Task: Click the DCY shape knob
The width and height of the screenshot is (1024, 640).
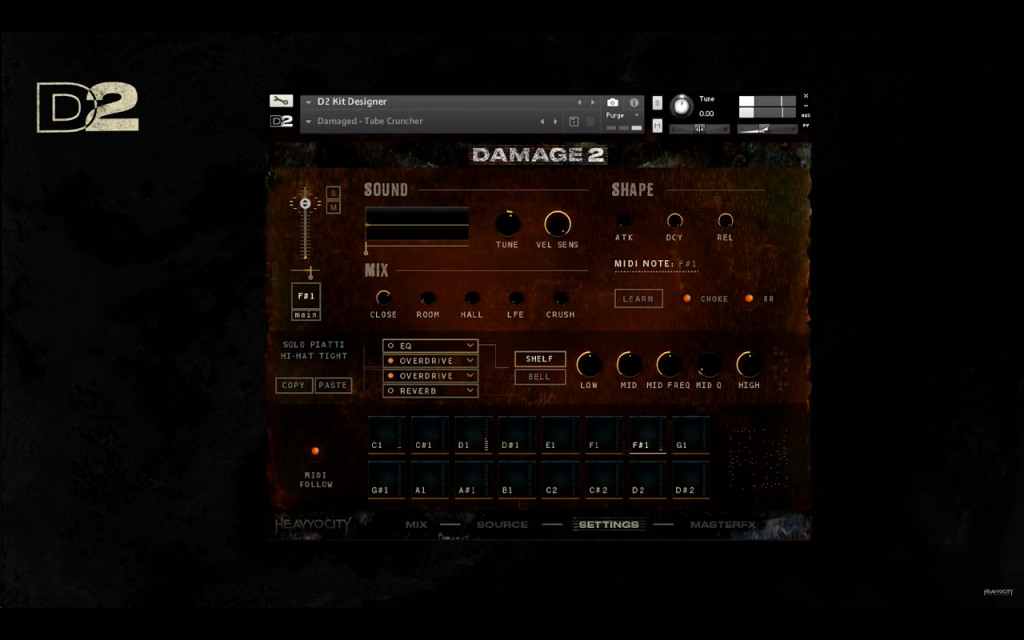Action: 675,221
